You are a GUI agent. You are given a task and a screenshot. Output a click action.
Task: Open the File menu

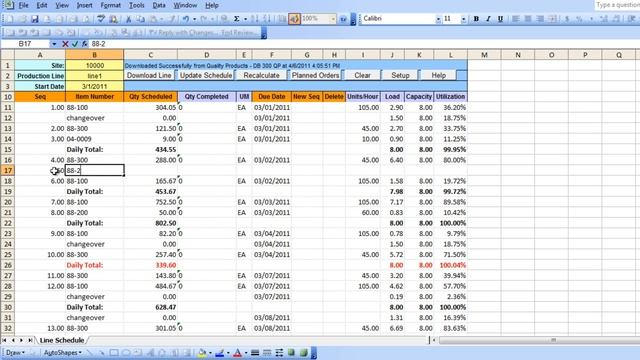[x=23, y=5]
